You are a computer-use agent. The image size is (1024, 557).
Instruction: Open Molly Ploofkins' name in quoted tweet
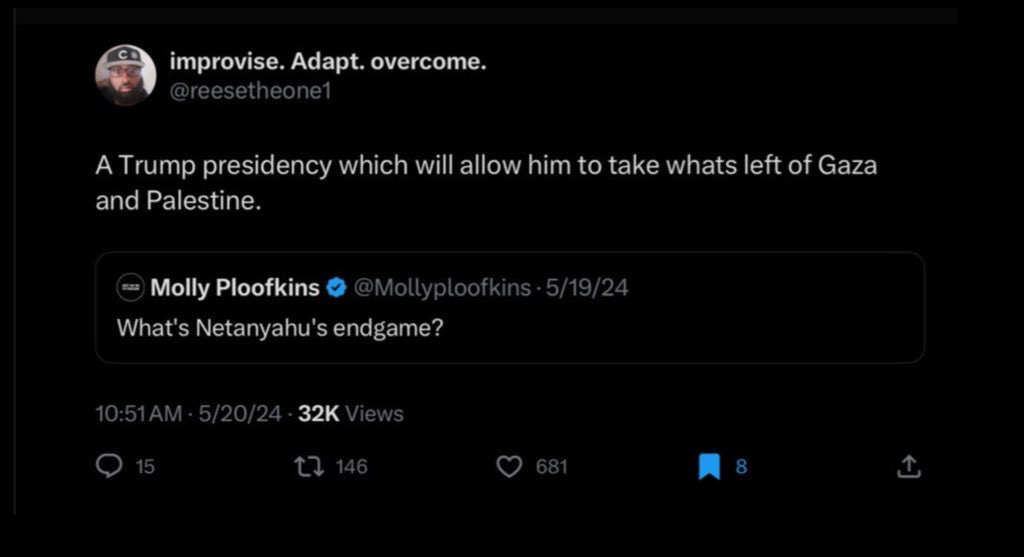point(234,288)
